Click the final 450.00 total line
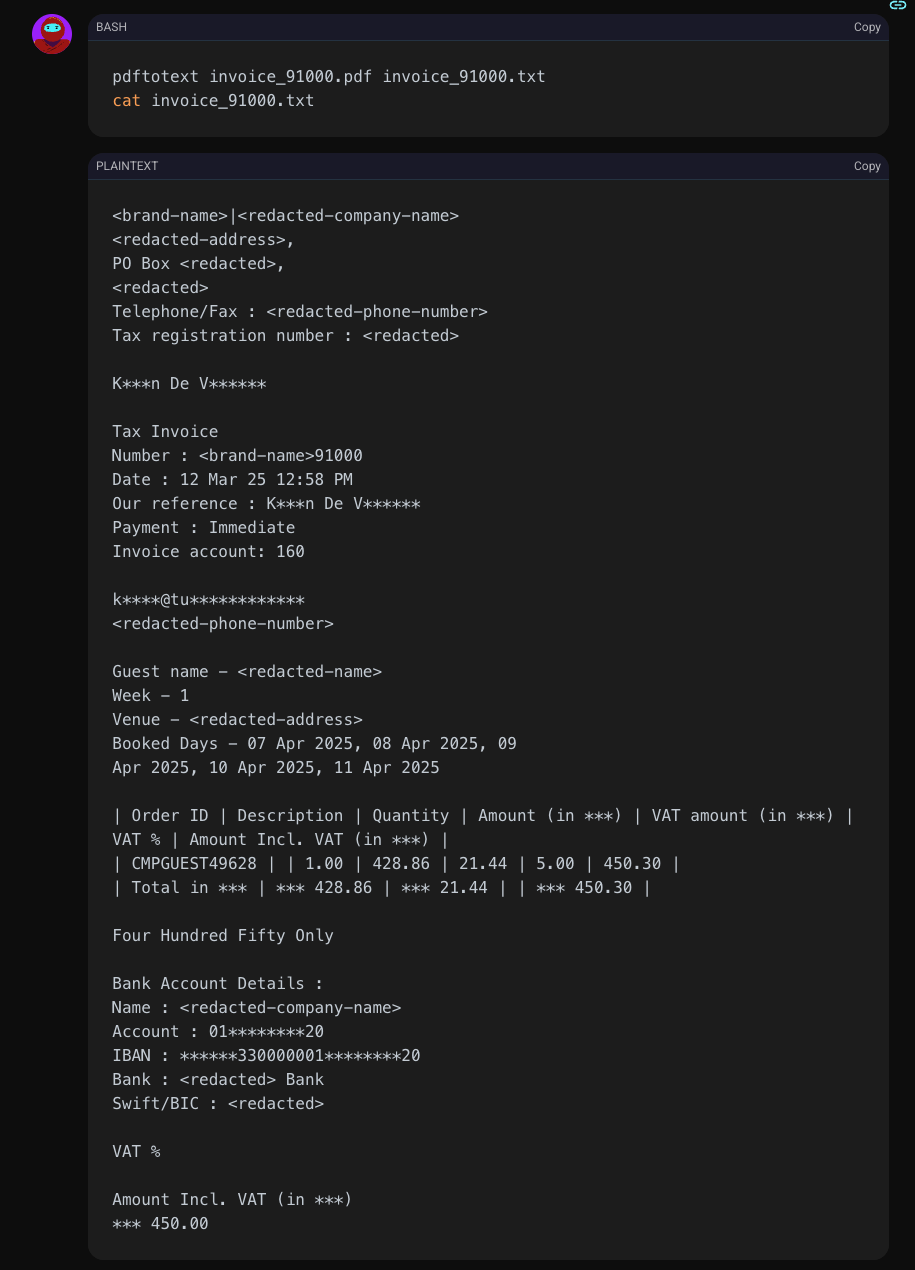Viewport: 915px width, 1270px height. coord(160,1224)
